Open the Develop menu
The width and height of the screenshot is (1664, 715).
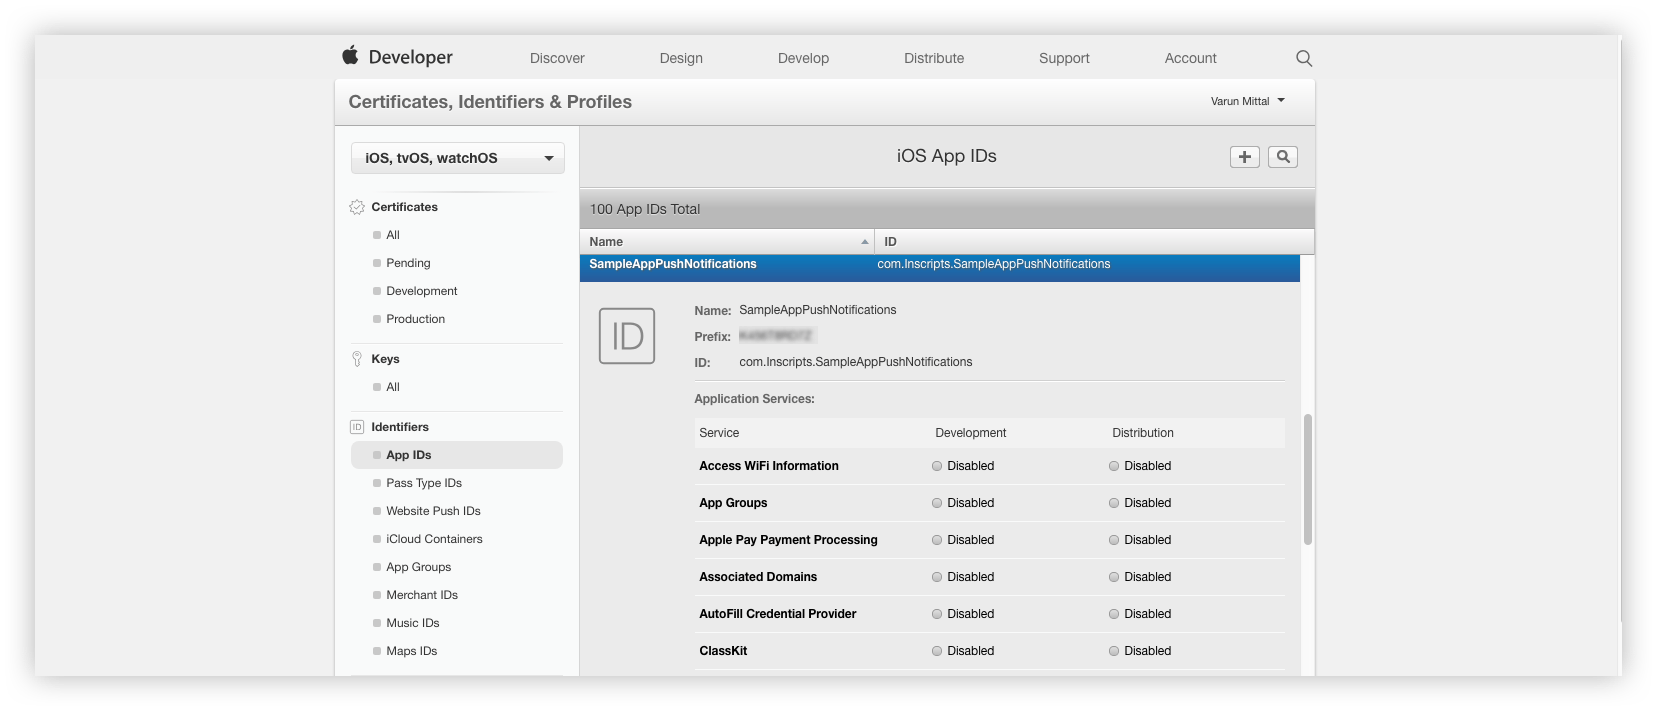coord(803,58)
